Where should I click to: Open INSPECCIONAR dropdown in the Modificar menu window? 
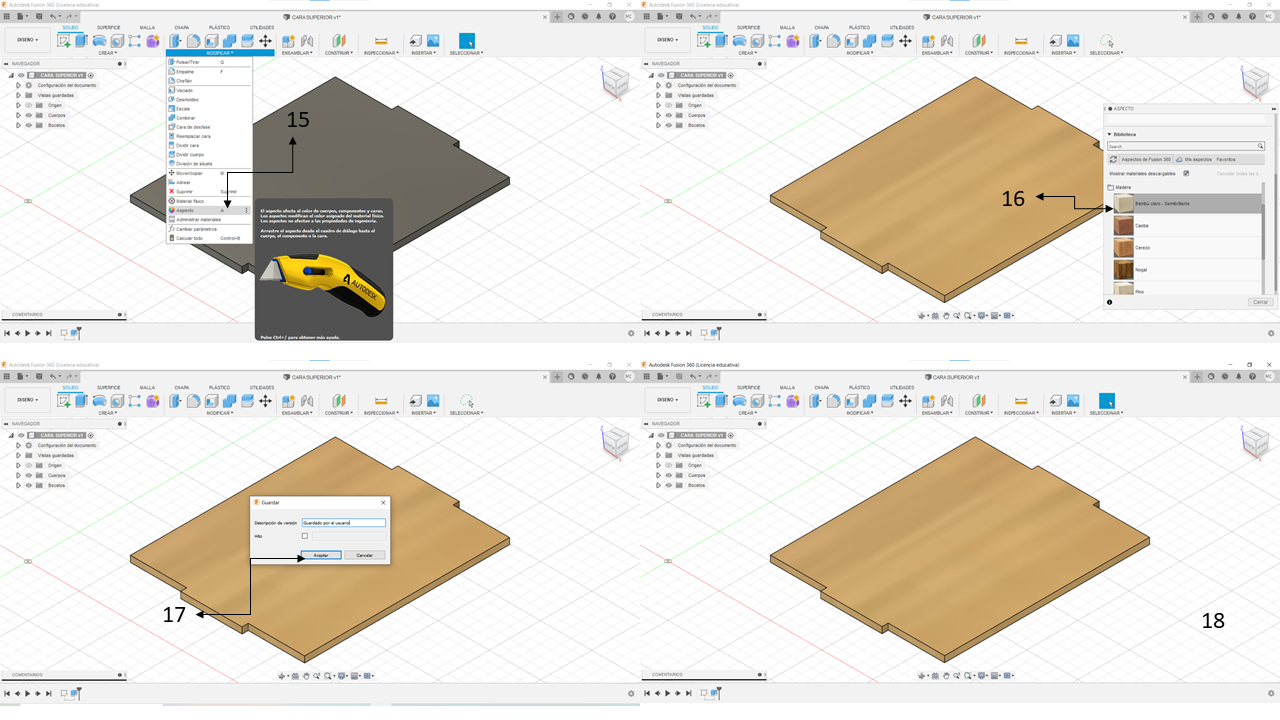click(381, 53)
